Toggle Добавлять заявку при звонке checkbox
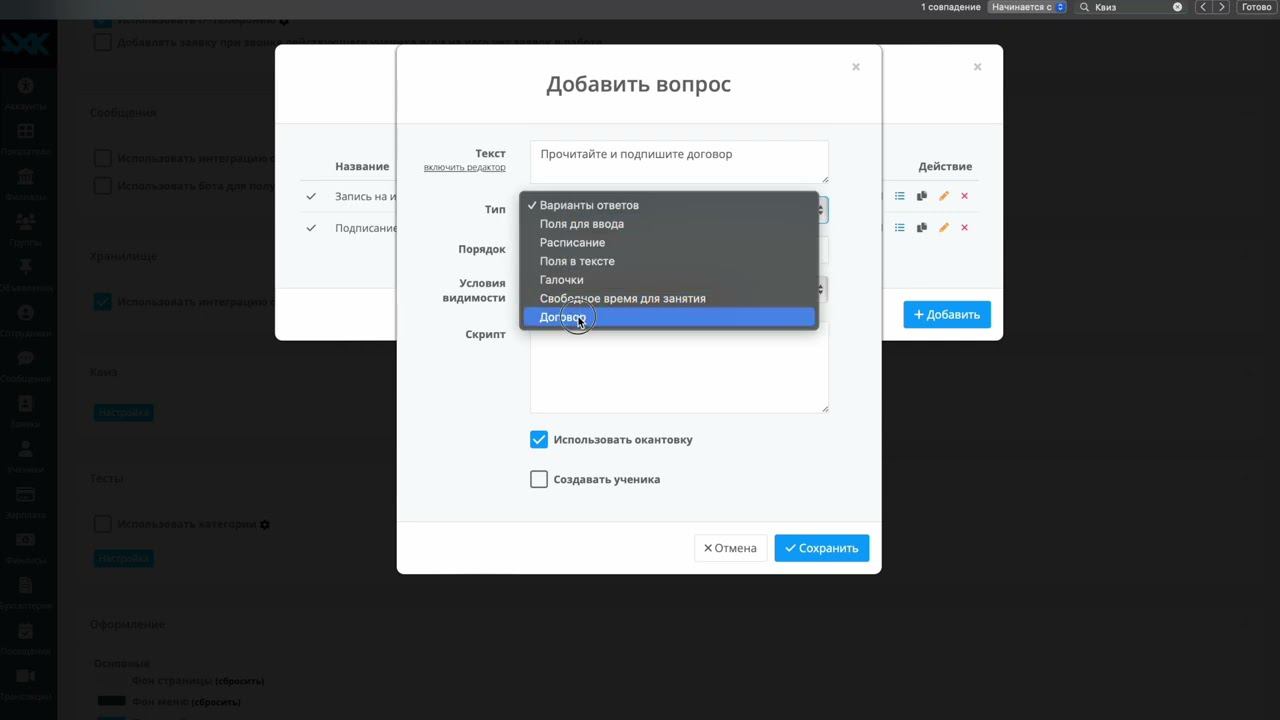The width and height of the screenshot is (1280, 720). click(102, 43)
